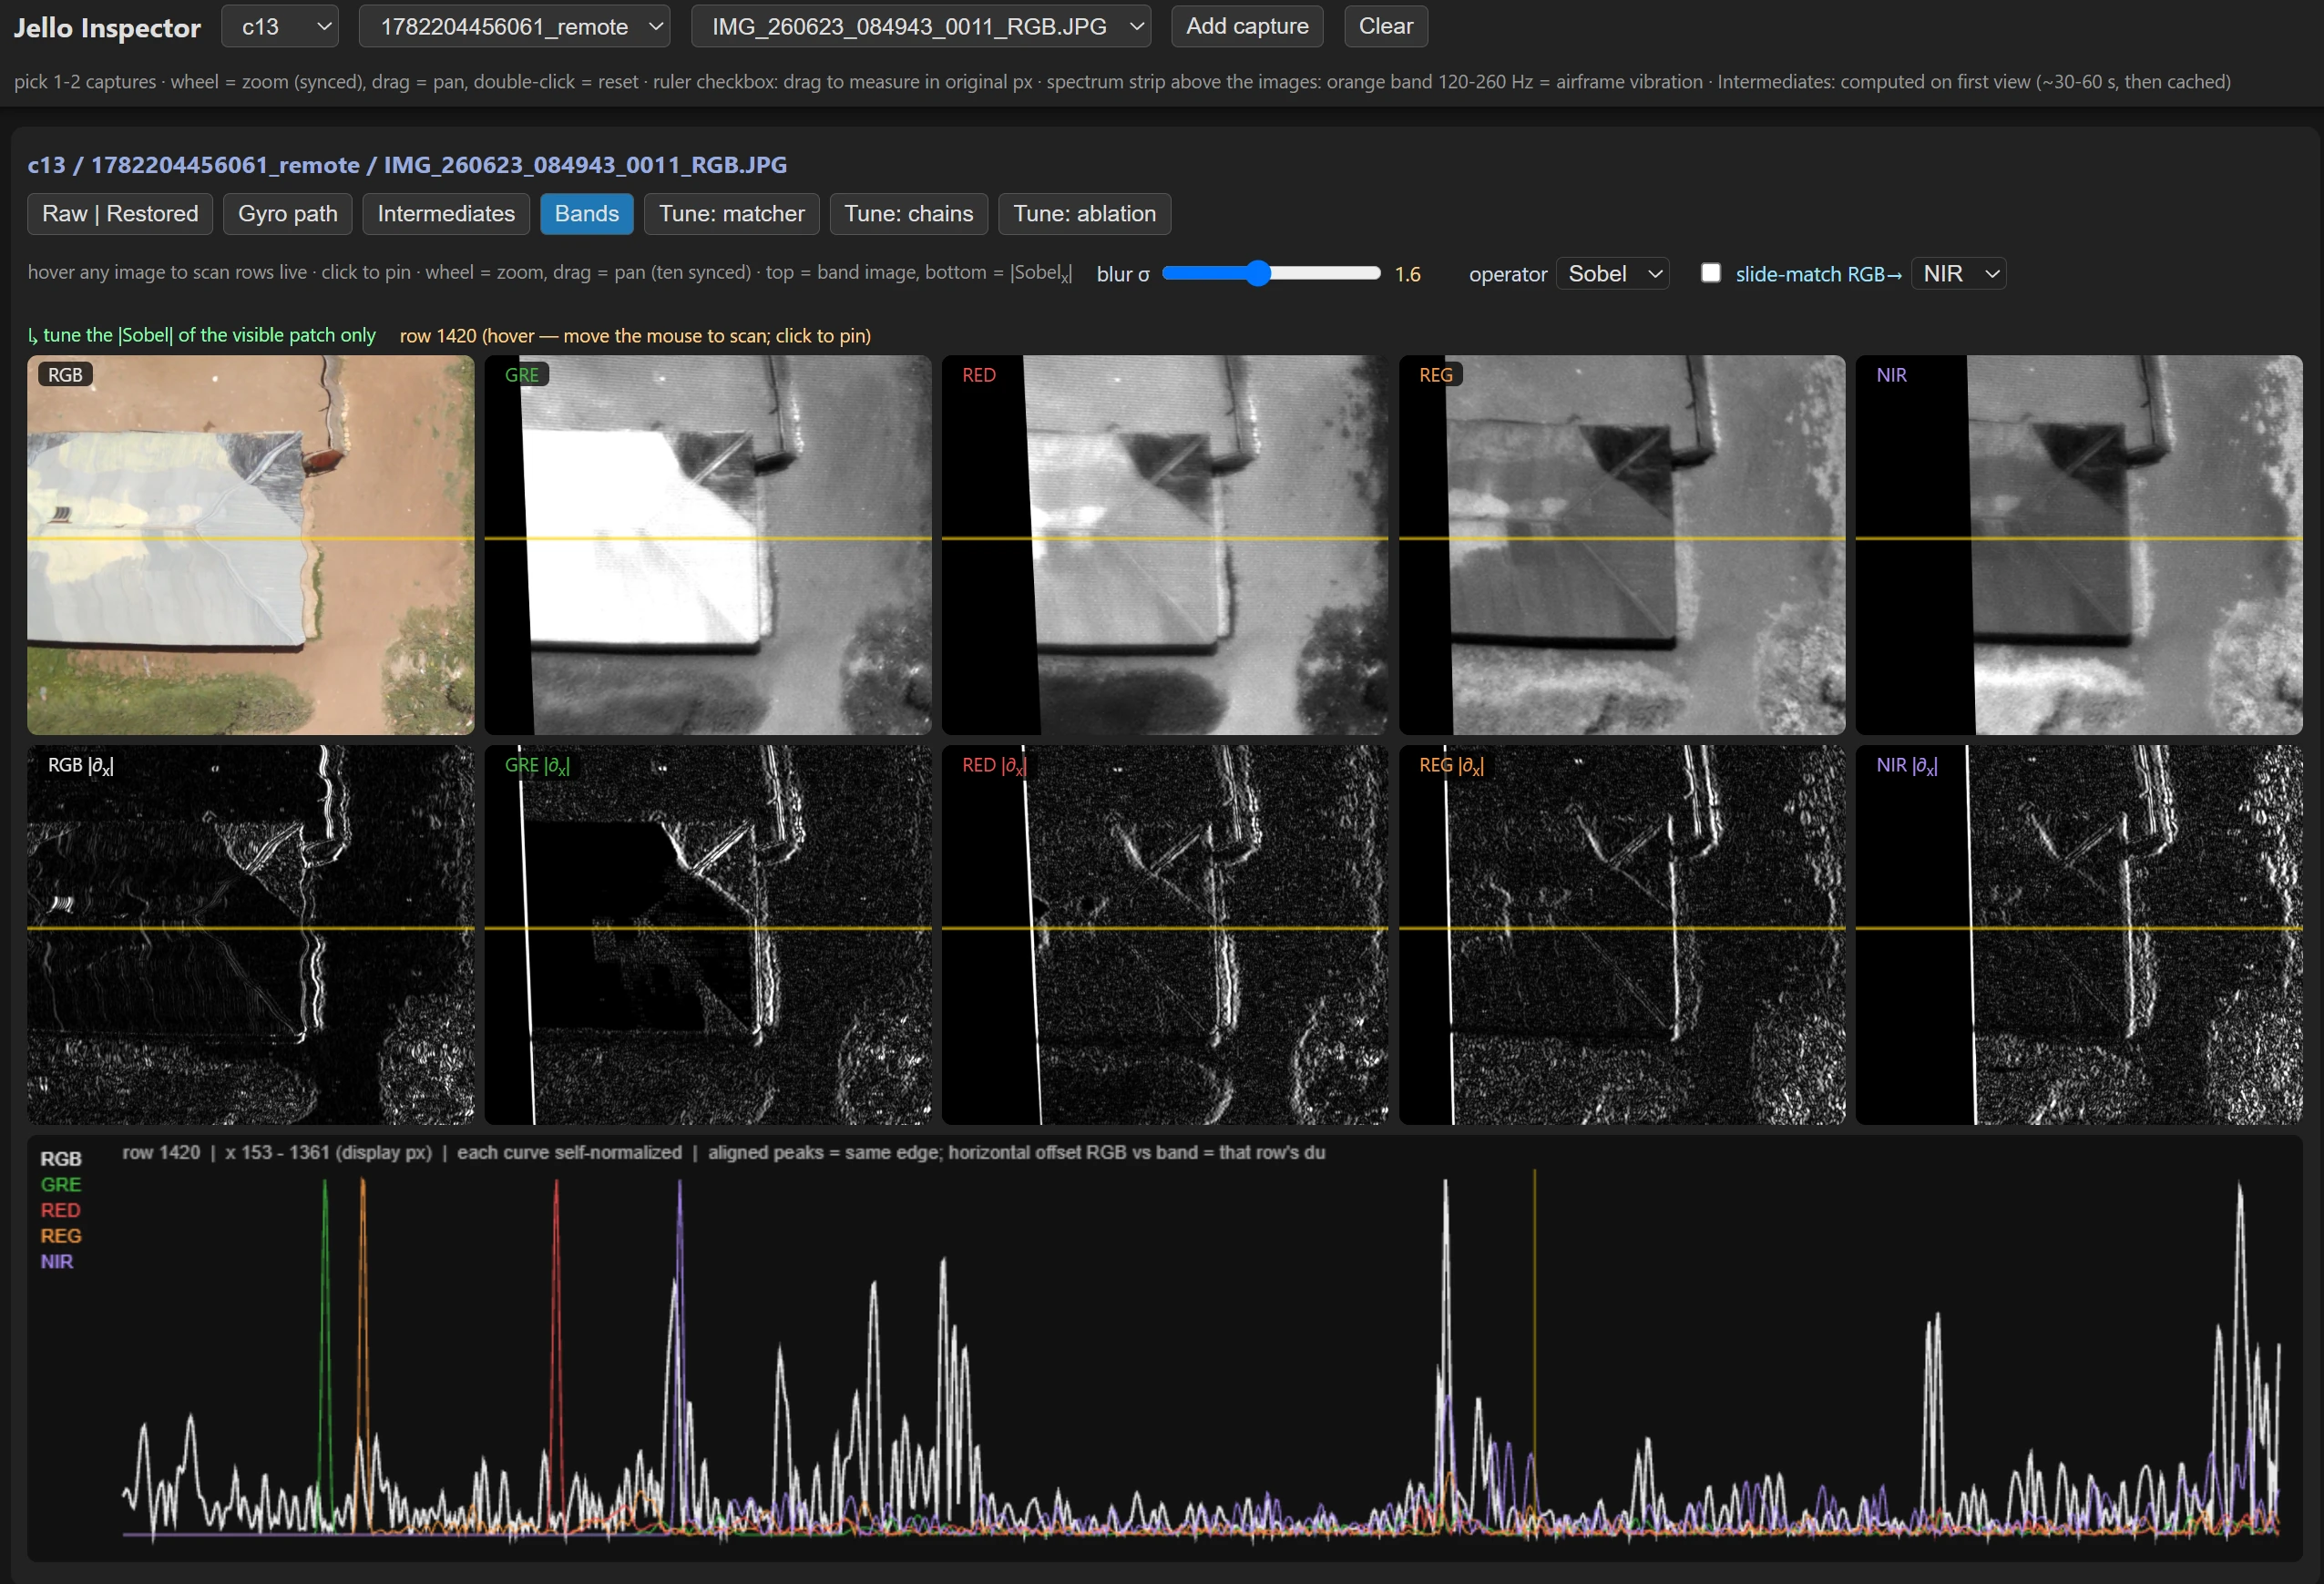Image resolution: width=2324 pixels, height=1584 pixels.
Task: Open the c13 dataset dropdown
Action: pyautogui.click(x=280, y=27)
